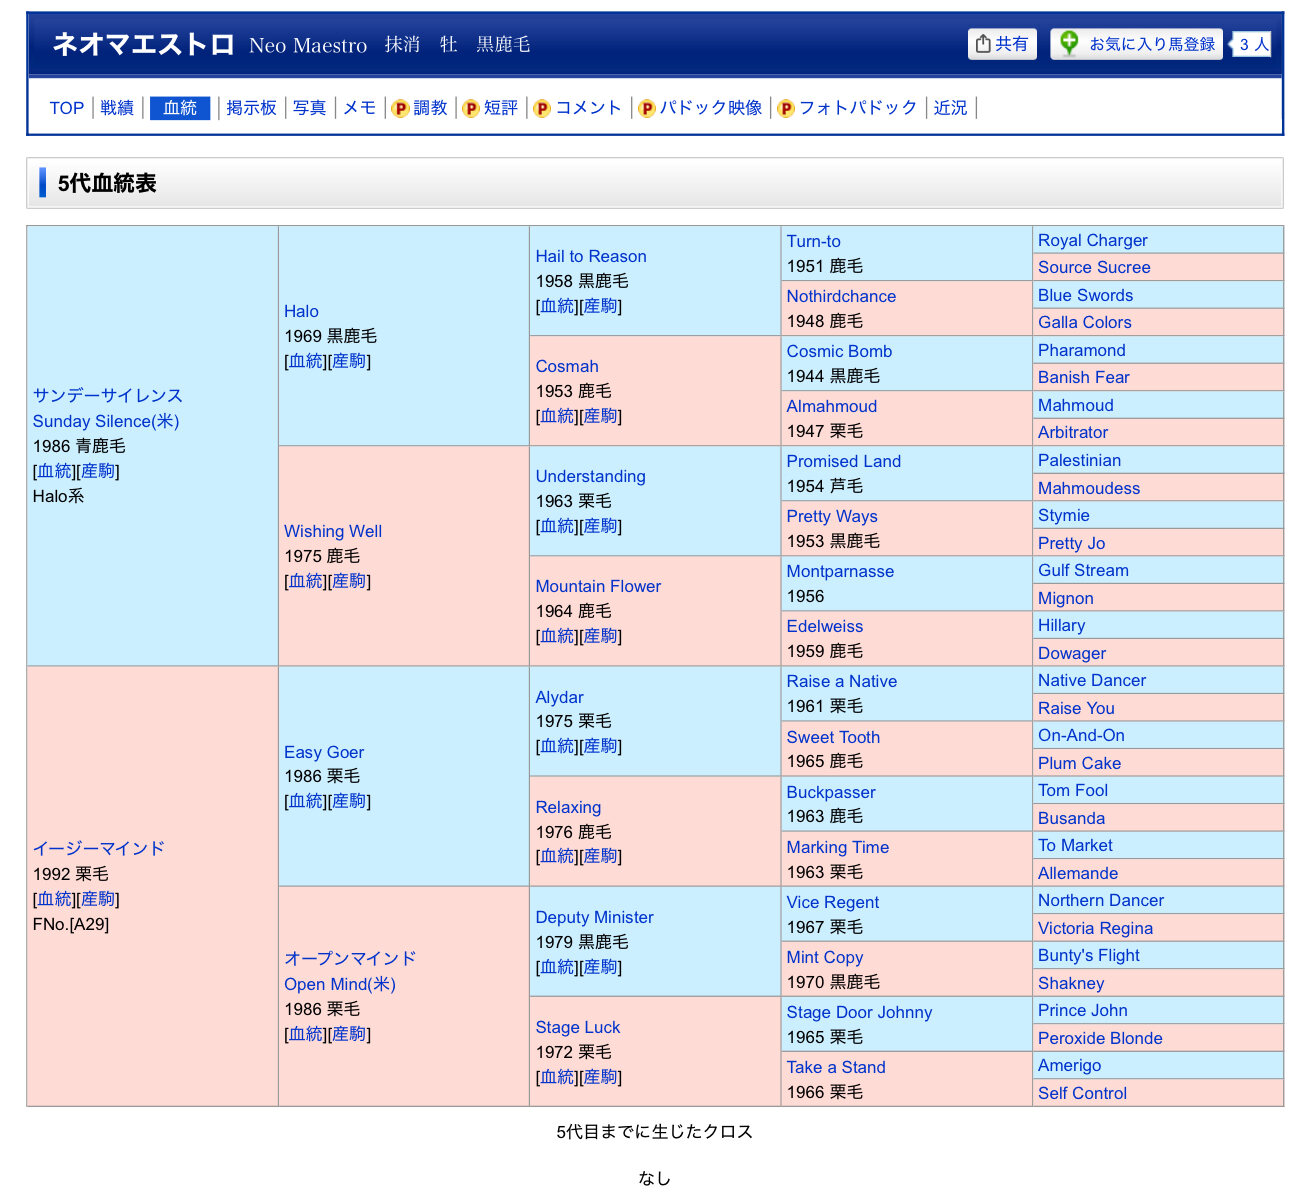
Task: Click the green favorite-horse plus icon
Action: pyautogui.click(x=1069, y=43)
